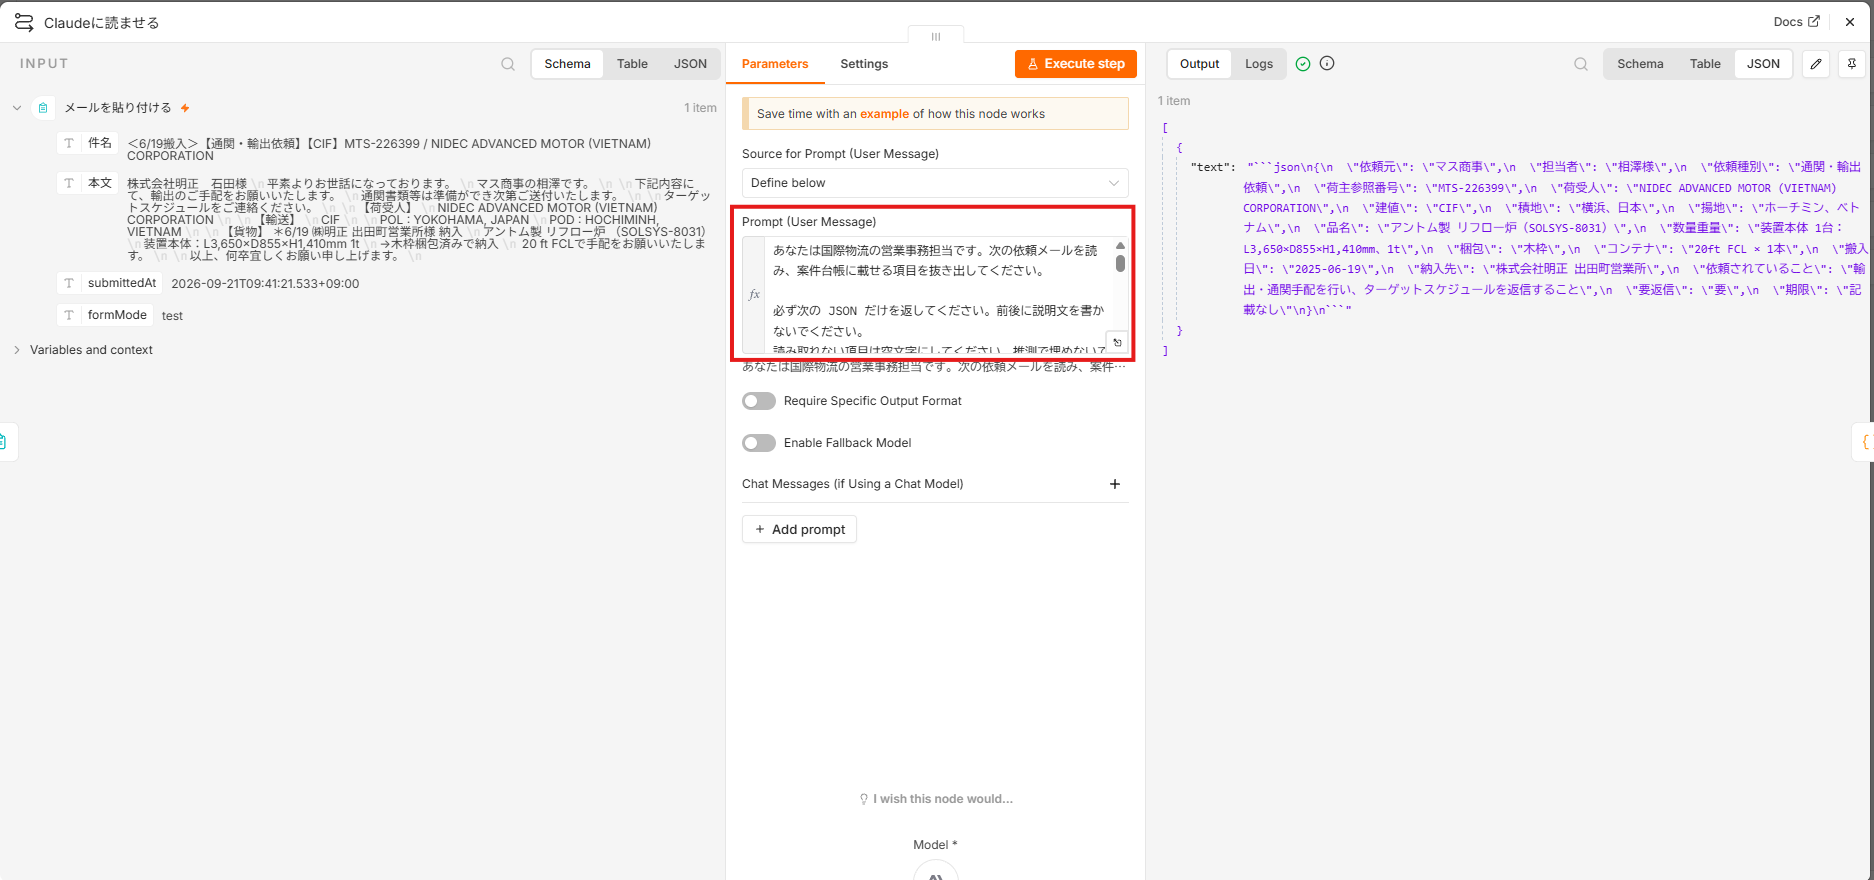
Task: Switch output to Logs tab
Action: pyautogui.click(x=1259, y=64)
